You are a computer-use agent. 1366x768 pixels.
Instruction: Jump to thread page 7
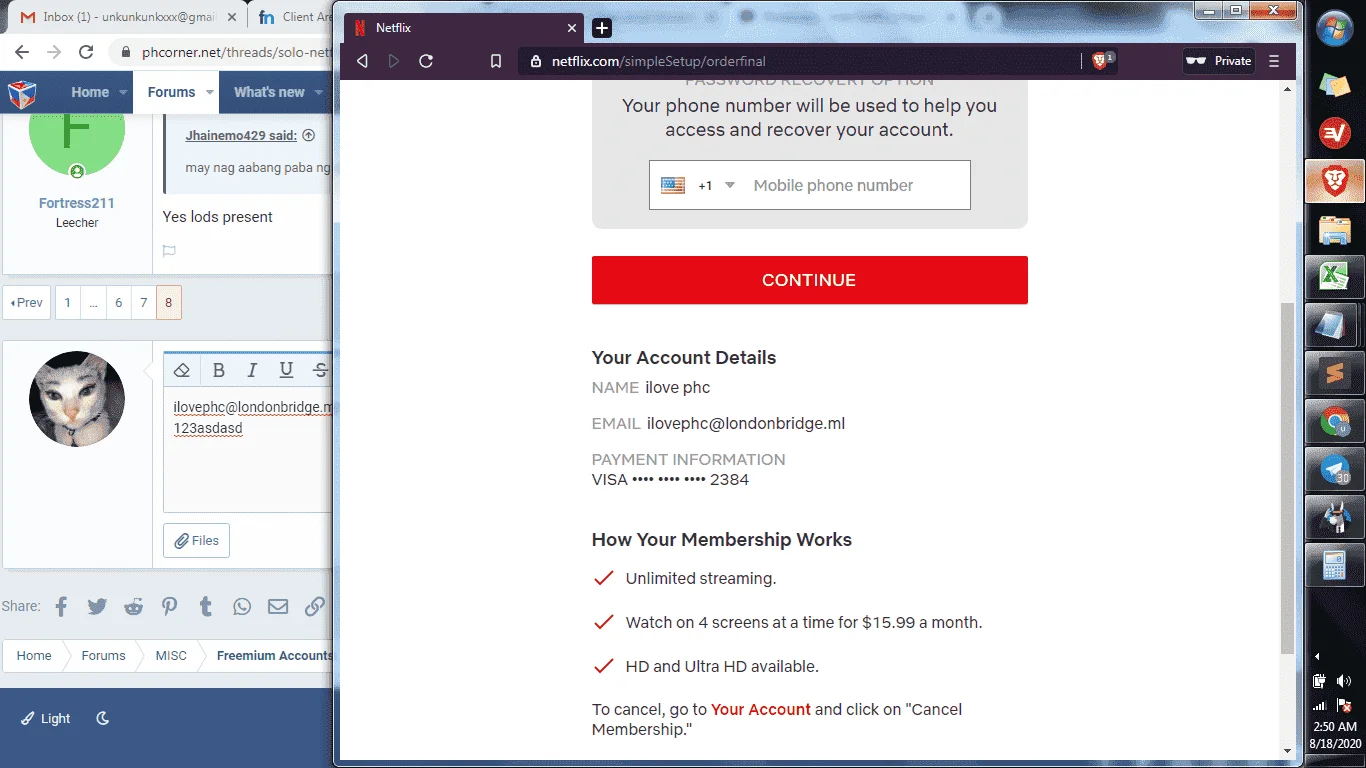coord(144,302)
